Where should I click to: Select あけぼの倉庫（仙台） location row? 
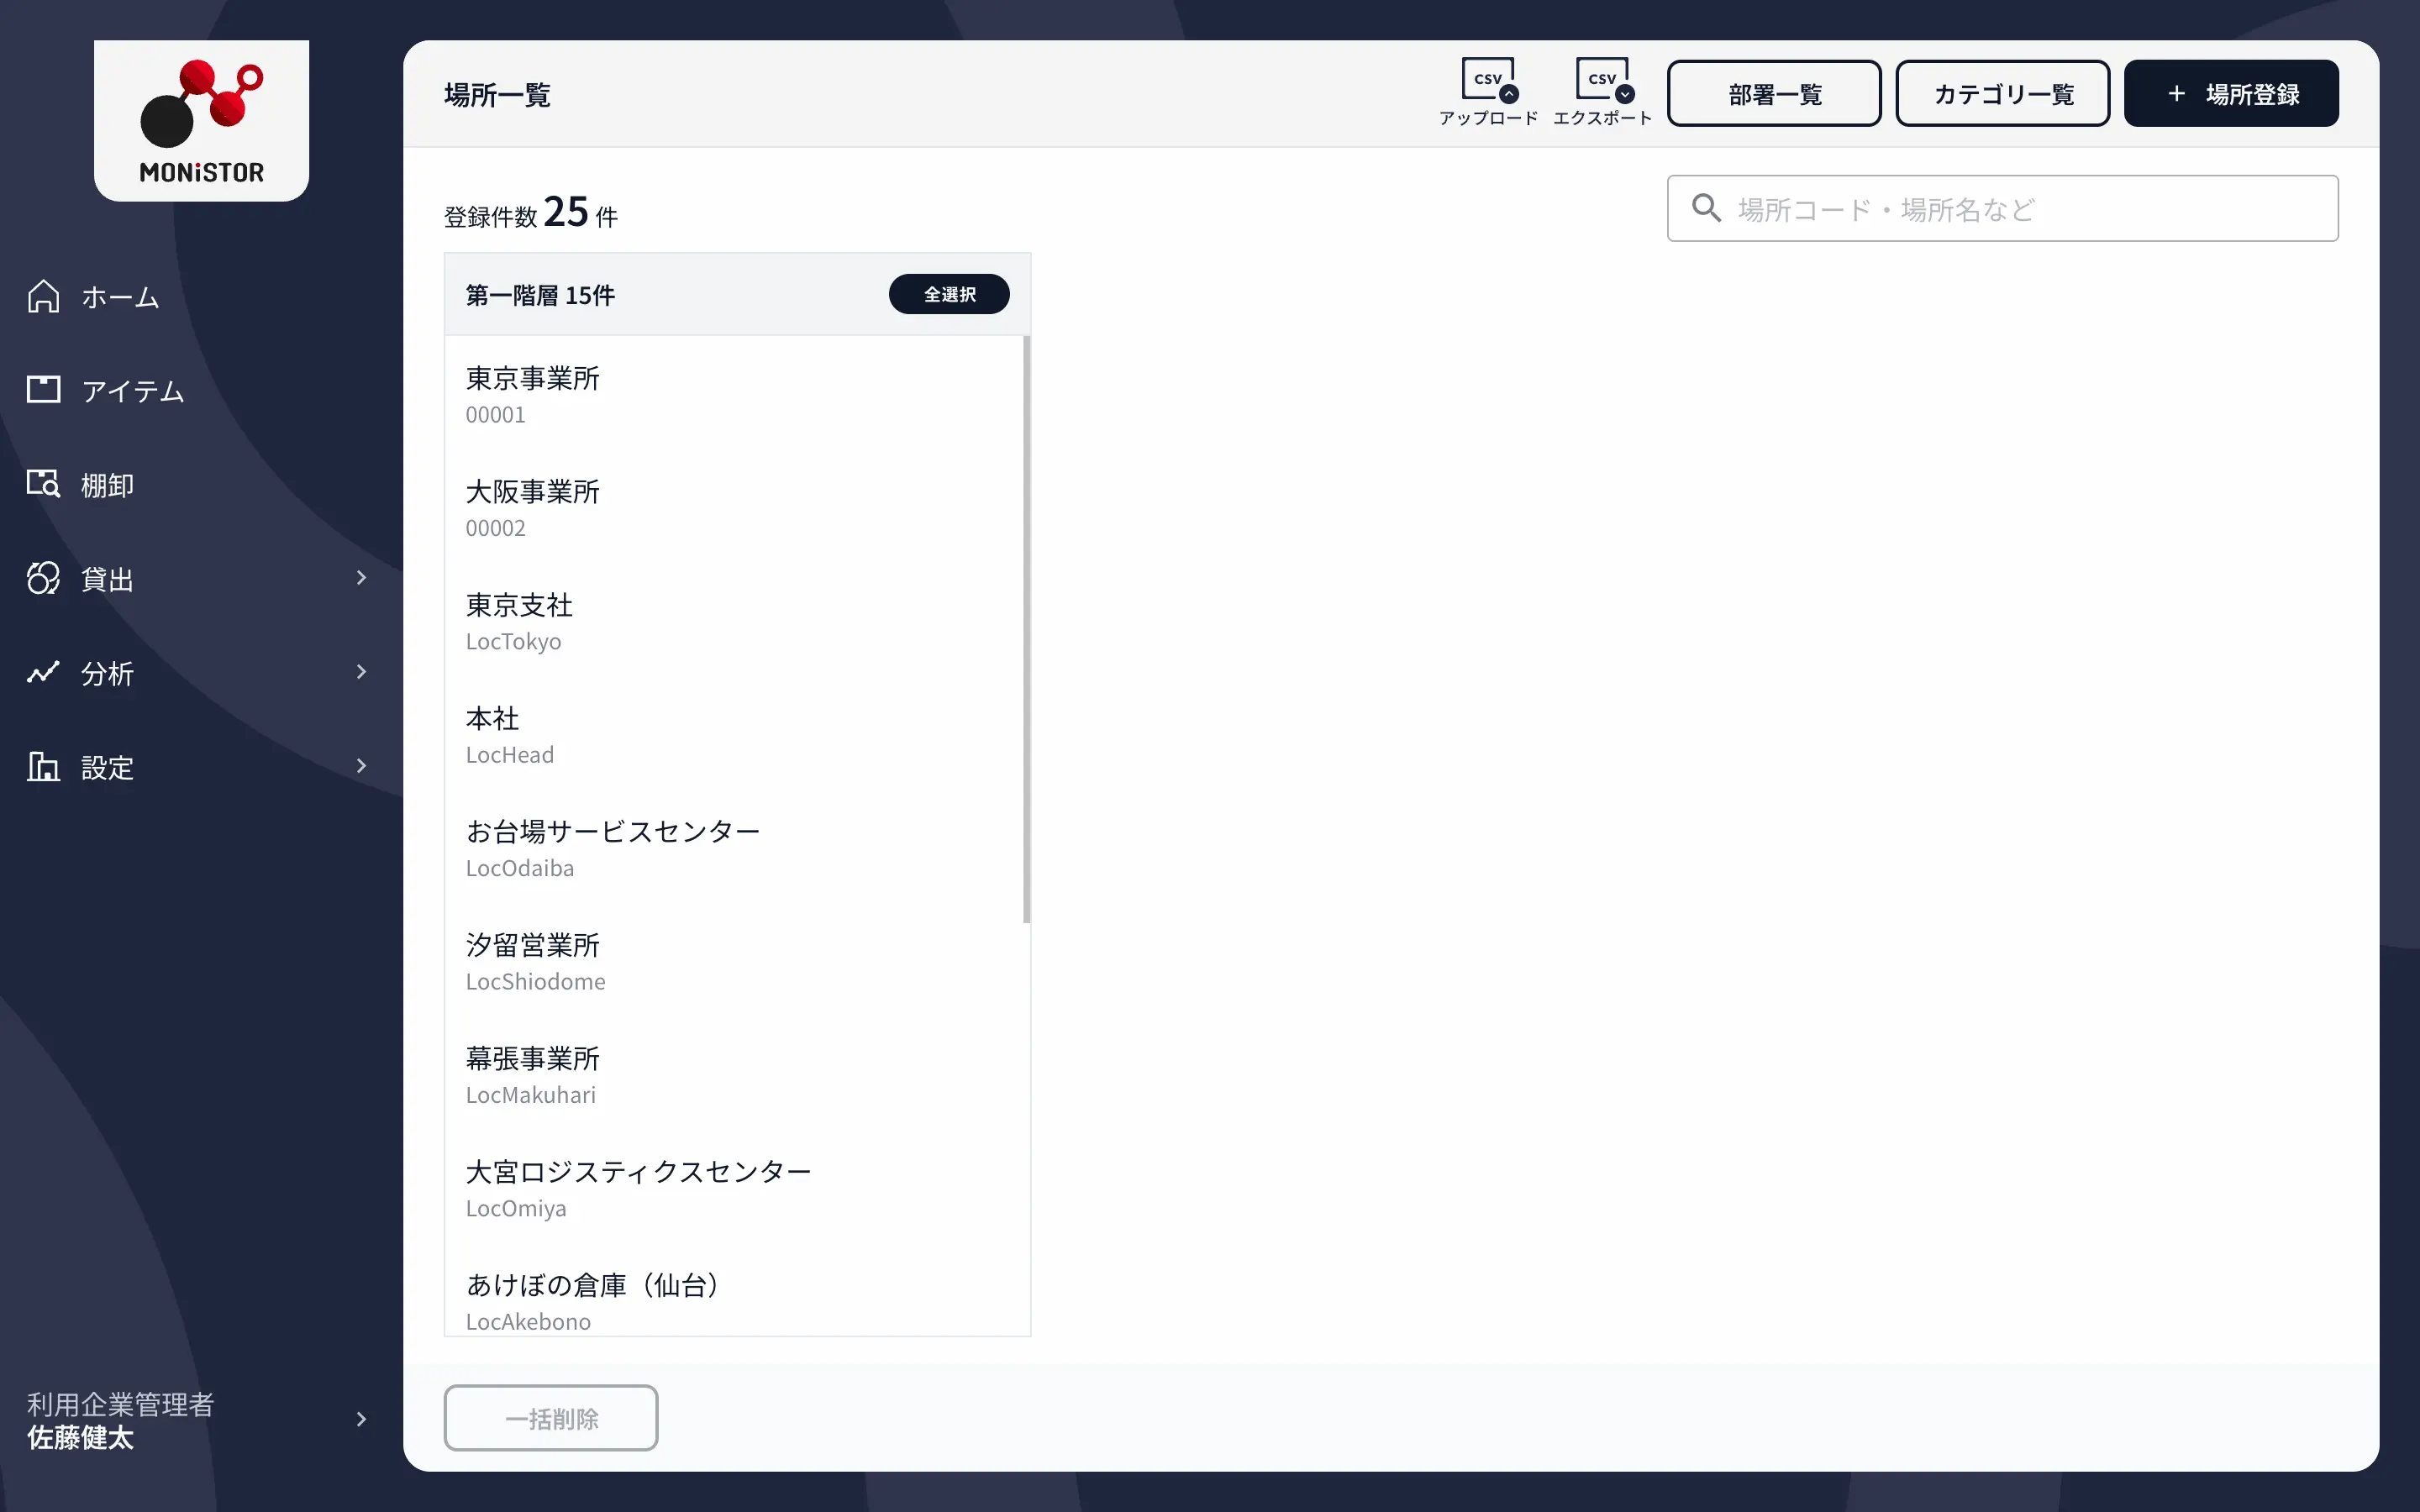point(734,1292)
